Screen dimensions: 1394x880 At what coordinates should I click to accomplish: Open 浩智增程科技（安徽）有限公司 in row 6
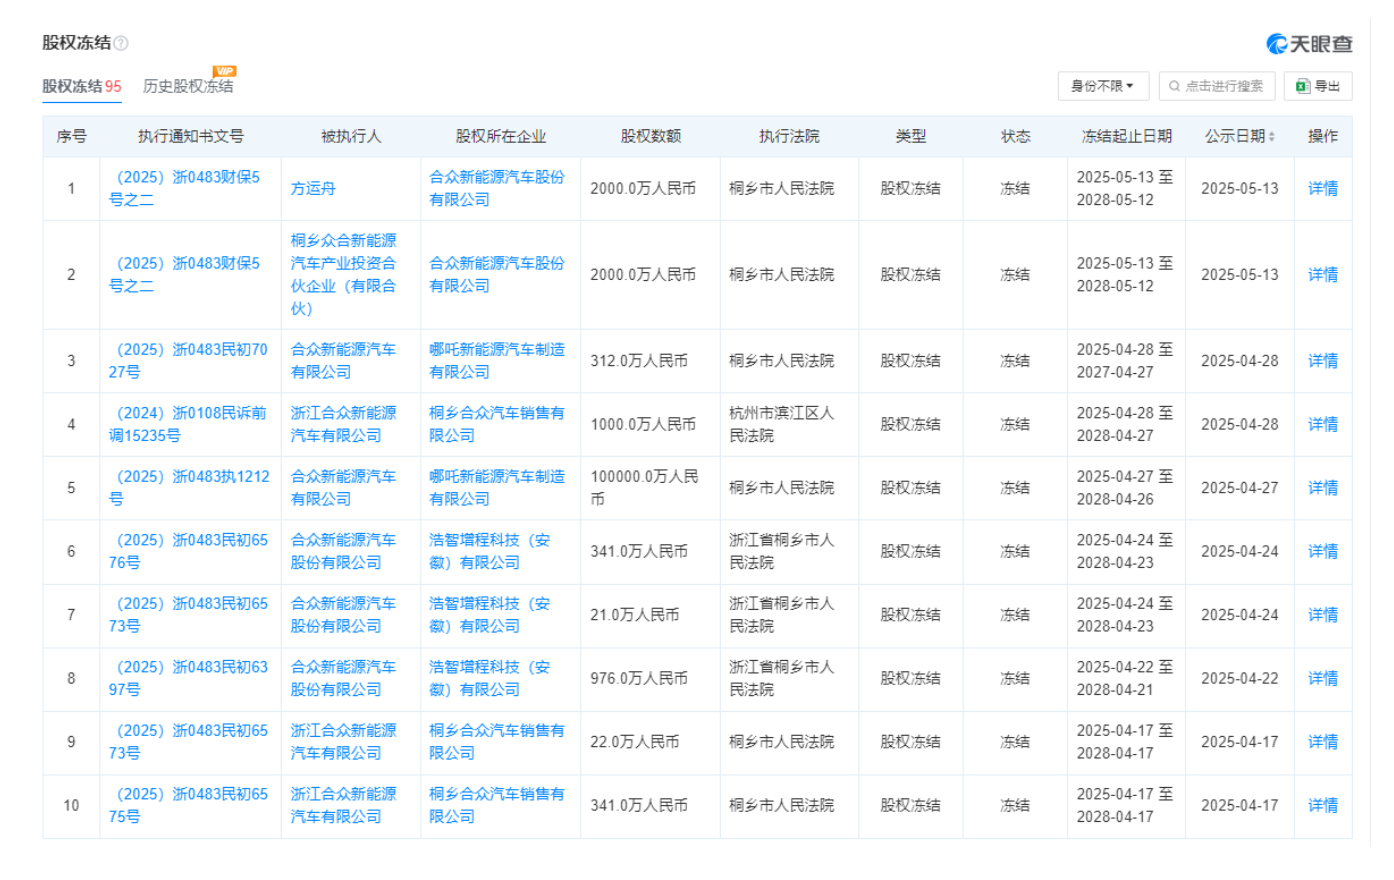coord(490,551)
